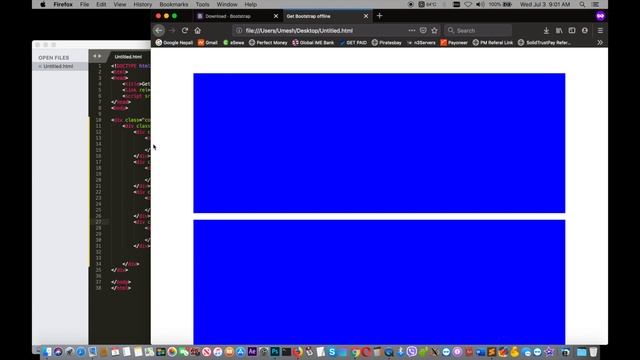Screen dimensions: 640x360
Task: Go back with the Firefox back arrow
Action: click(158, 31)
